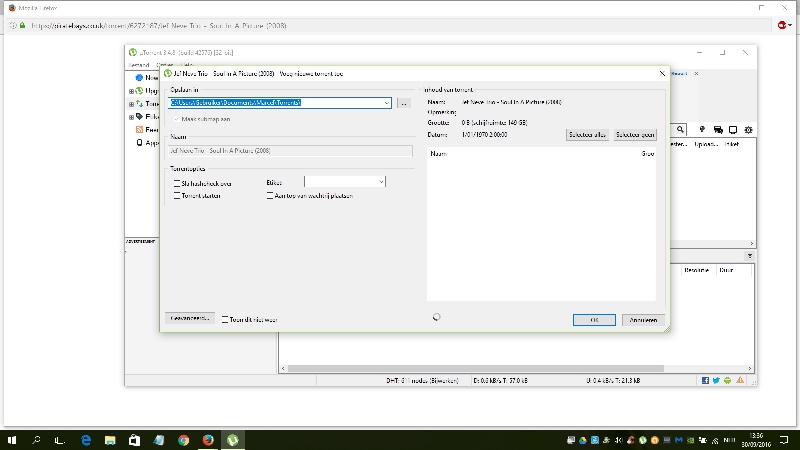
Task: Click the Upgrade uTorrent icon in sidebar
Action: click(x=139, y=90)
